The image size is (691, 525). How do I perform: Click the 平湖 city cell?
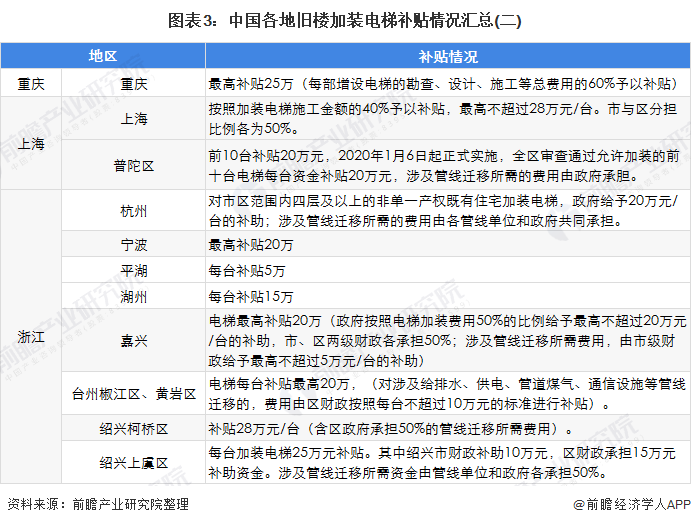(134, 270)
